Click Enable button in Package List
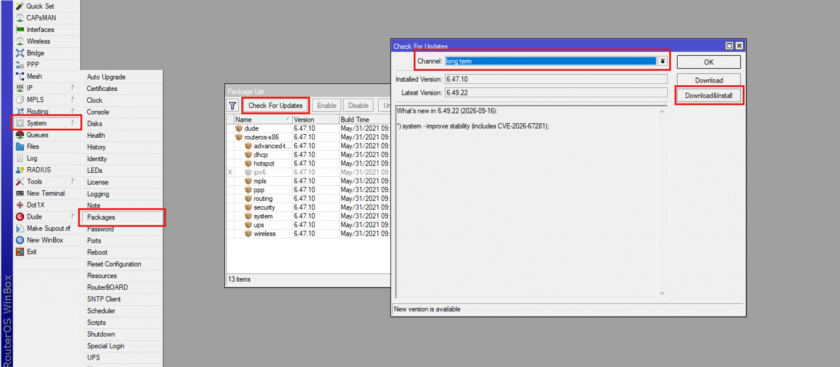Viewport: 840px width, 367px height. point(327,106)
